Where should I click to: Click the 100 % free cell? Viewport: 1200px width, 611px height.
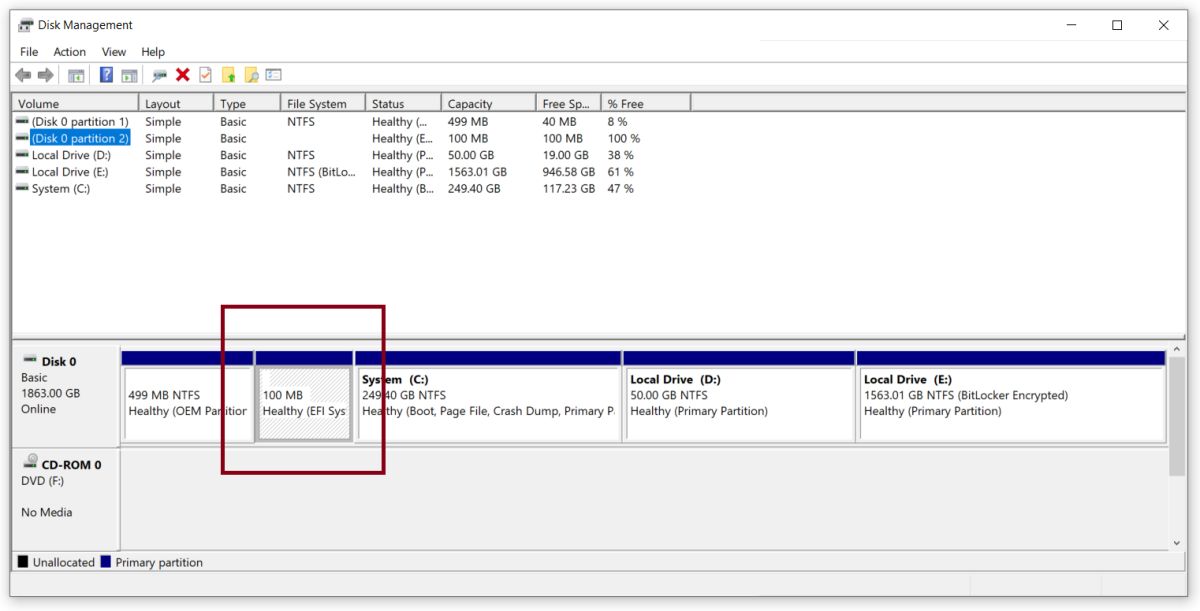click(x=624, y=138)
